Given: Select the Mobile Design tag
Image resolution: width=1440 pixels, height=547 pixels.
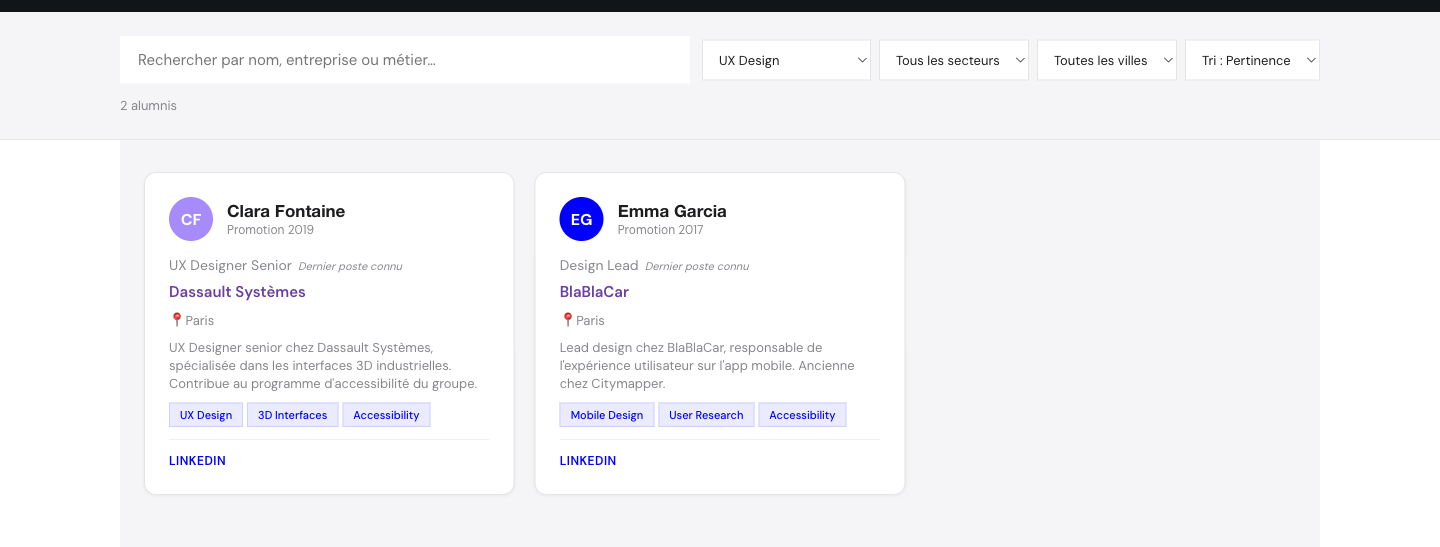Looking at the screenshot, I should 607,415.
